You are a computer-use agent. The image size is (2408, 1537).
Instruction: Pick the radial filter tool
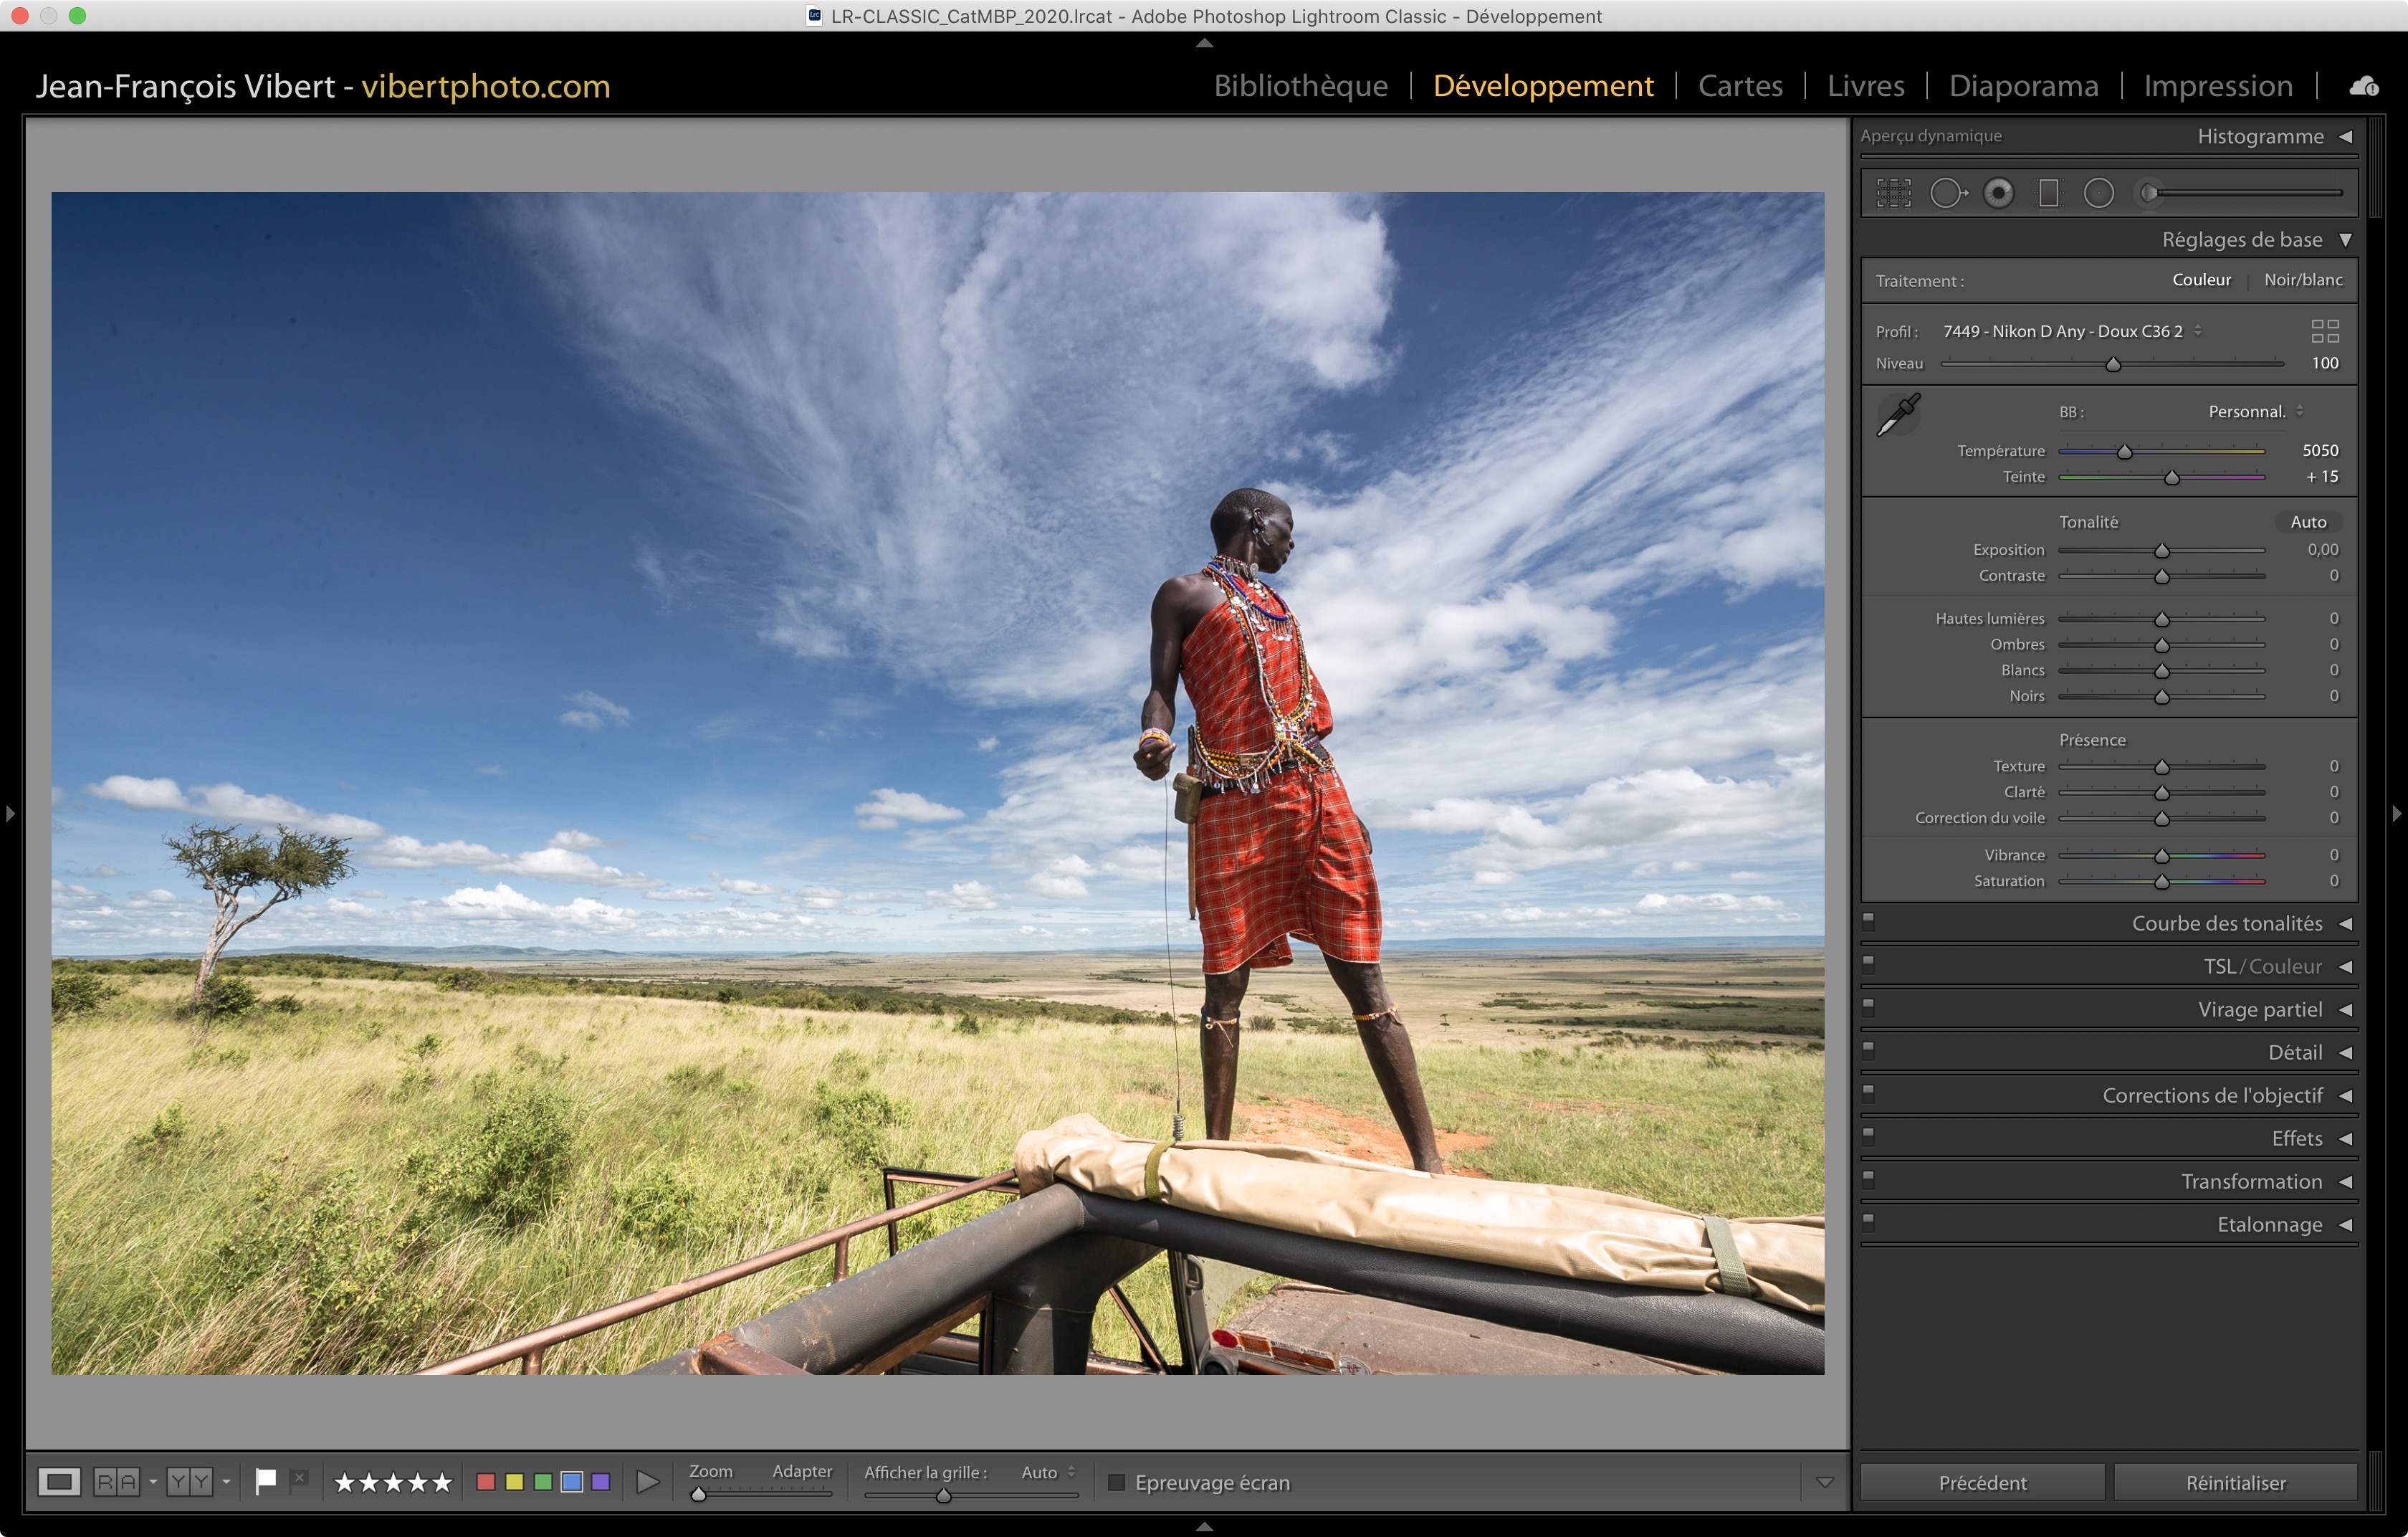(x=2098, y=193)
